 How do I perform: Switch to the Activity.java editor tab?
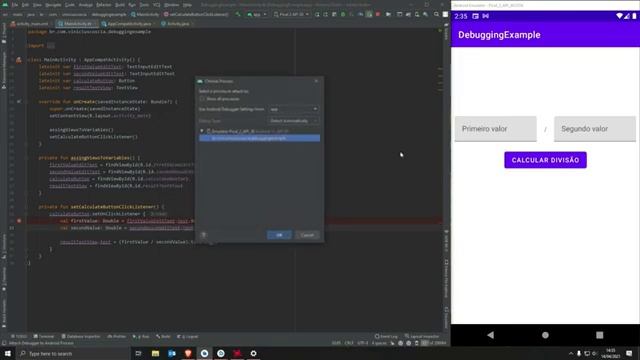[178, 24]
